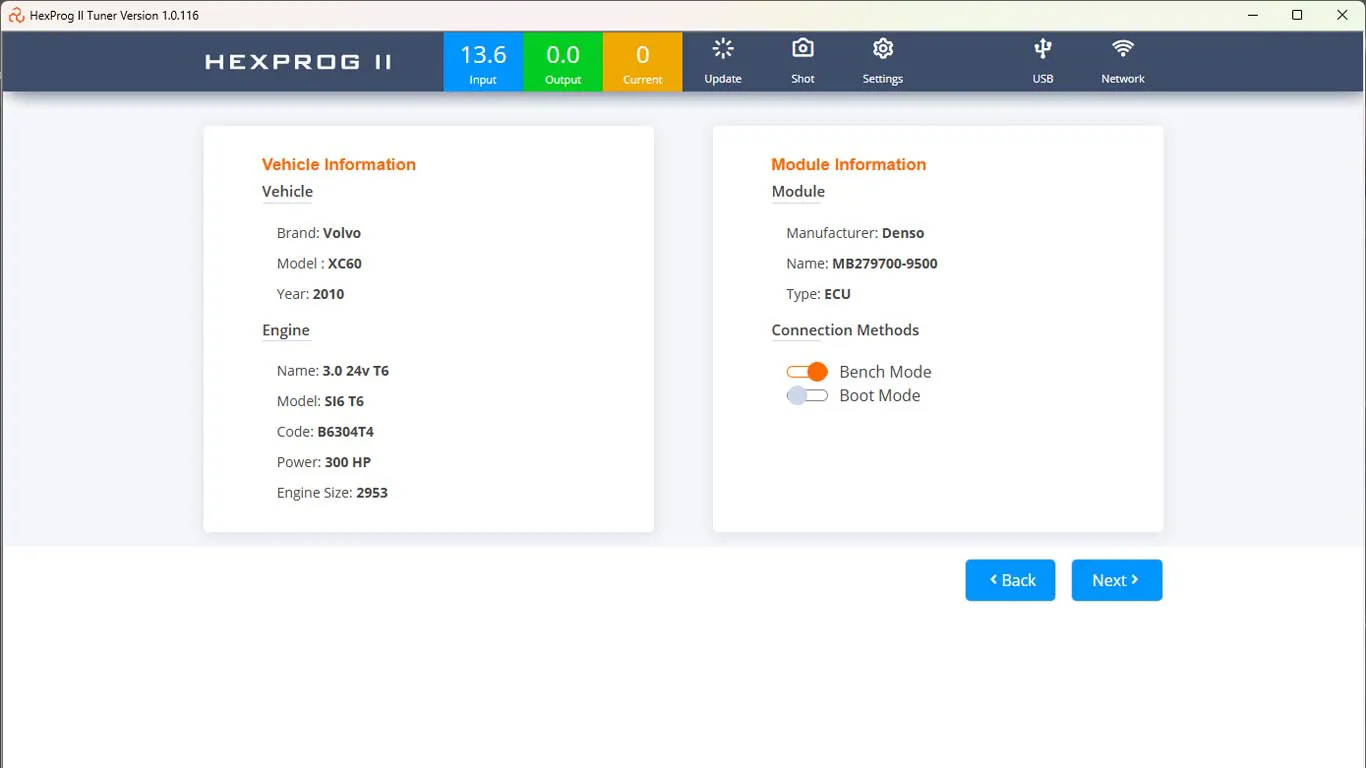This screenshot has width=1366, height=768.
Task: Click the 13.6 Input voltage tile
Action: tap(483, 62)
